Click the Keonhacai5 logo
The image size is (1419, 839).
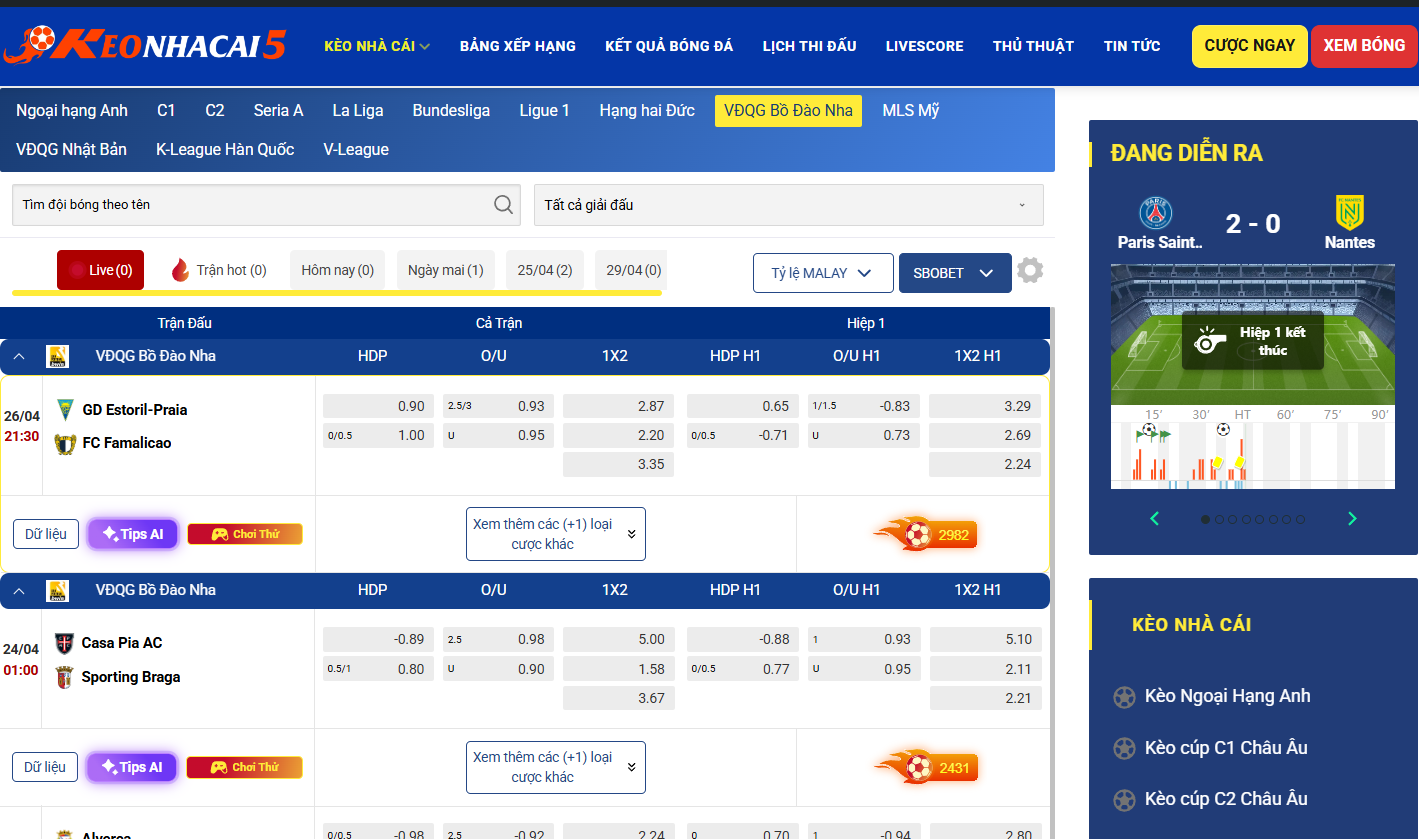145,45
